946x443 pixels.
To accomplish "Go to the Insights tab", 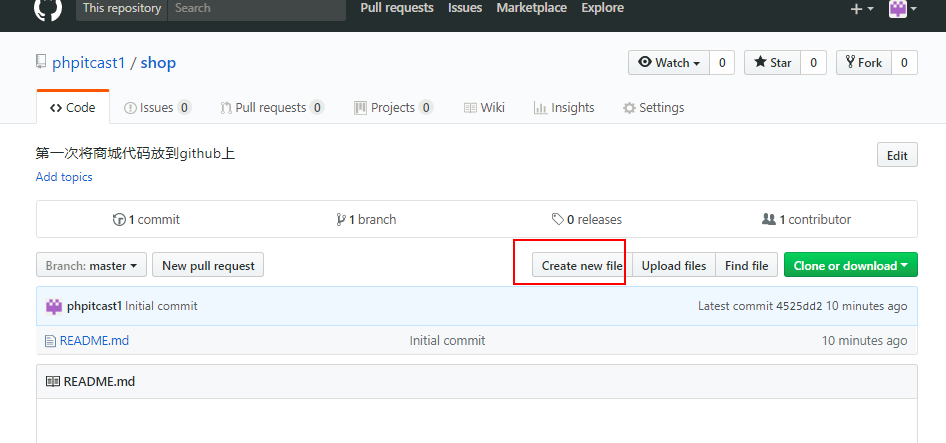I will coord(564,108).
